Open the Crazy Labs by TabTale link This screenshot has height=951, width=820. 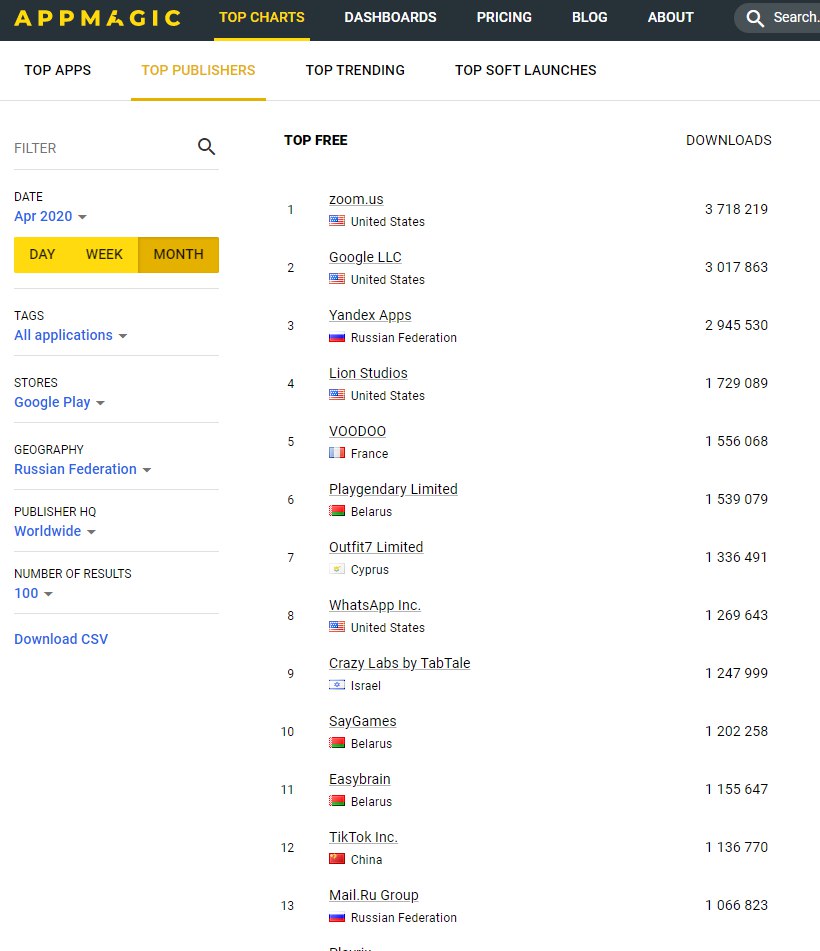(x=400, y=664)
